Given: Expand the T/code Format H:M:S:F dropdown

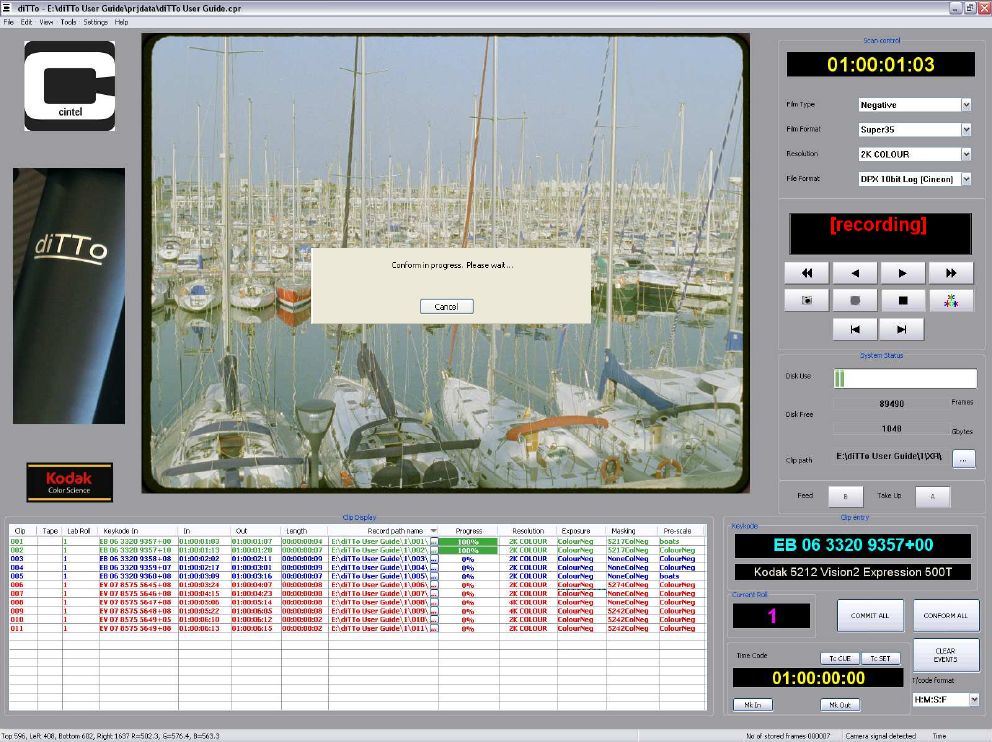Looking at the screenshot, I should pos(972,700).
